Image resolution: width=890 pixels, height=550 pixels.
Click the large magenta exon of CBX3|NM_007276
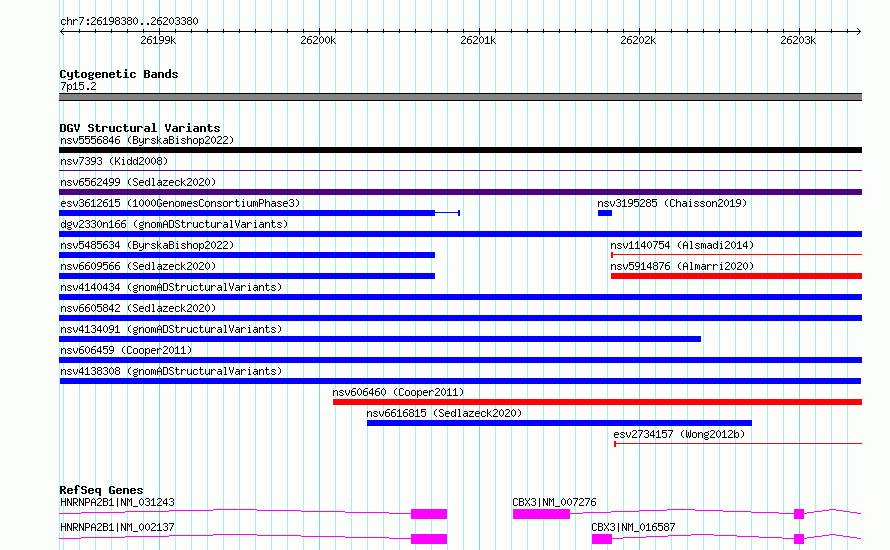(541, 514)
